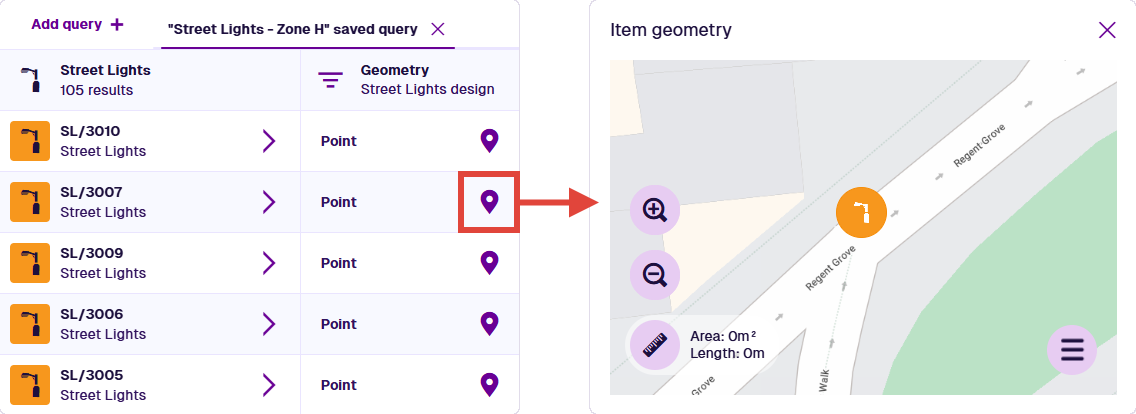Click the SL/3005 orange street light thumbnail
Viewport: 1136px width, 414px height.
30,385
